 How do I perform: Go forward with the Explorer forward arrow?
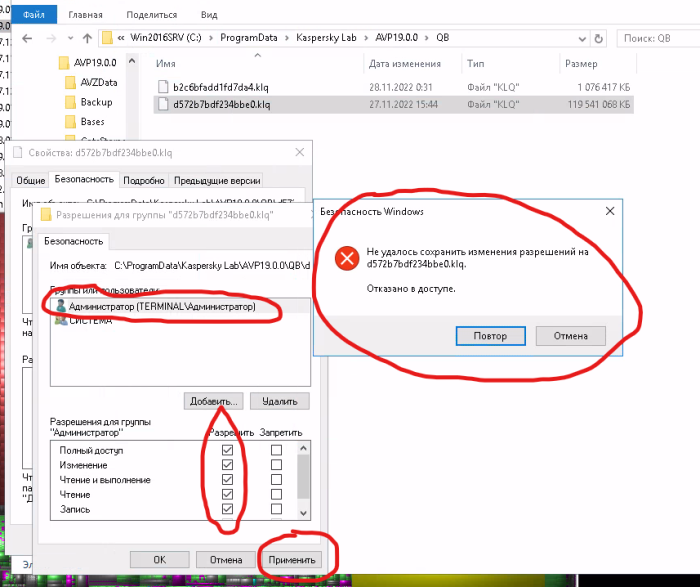[x=51, y=38]
